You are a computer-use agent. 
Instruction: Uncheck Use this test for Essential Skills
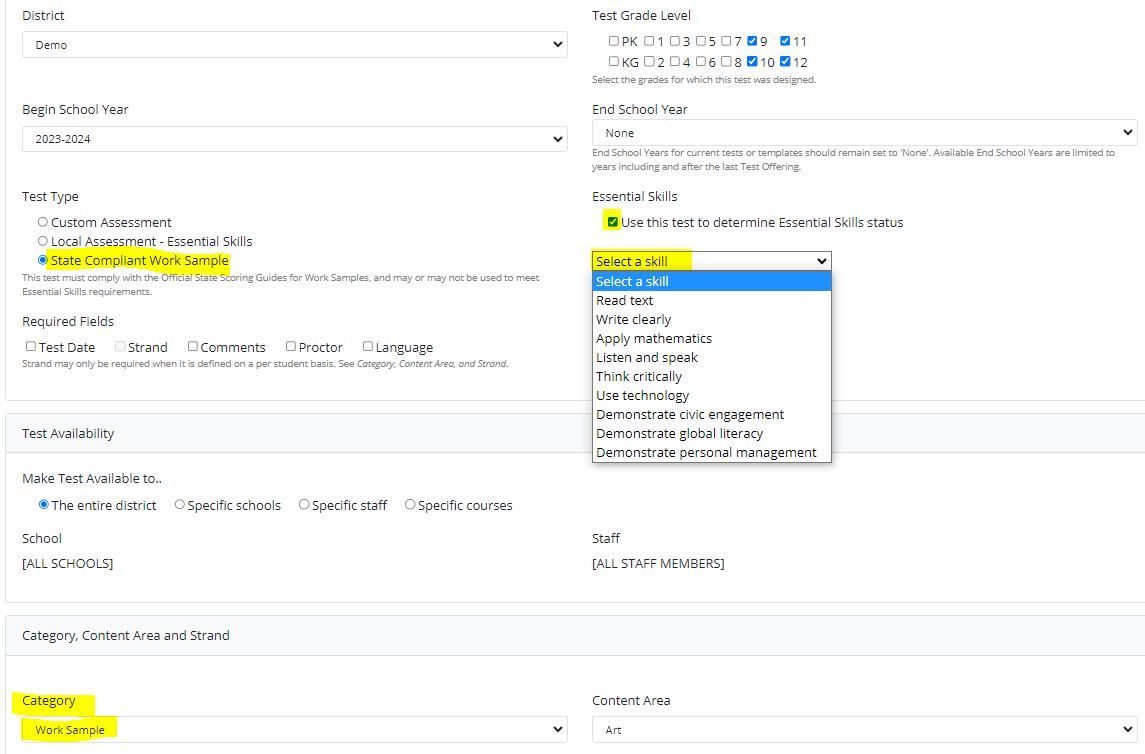[613, 222]
